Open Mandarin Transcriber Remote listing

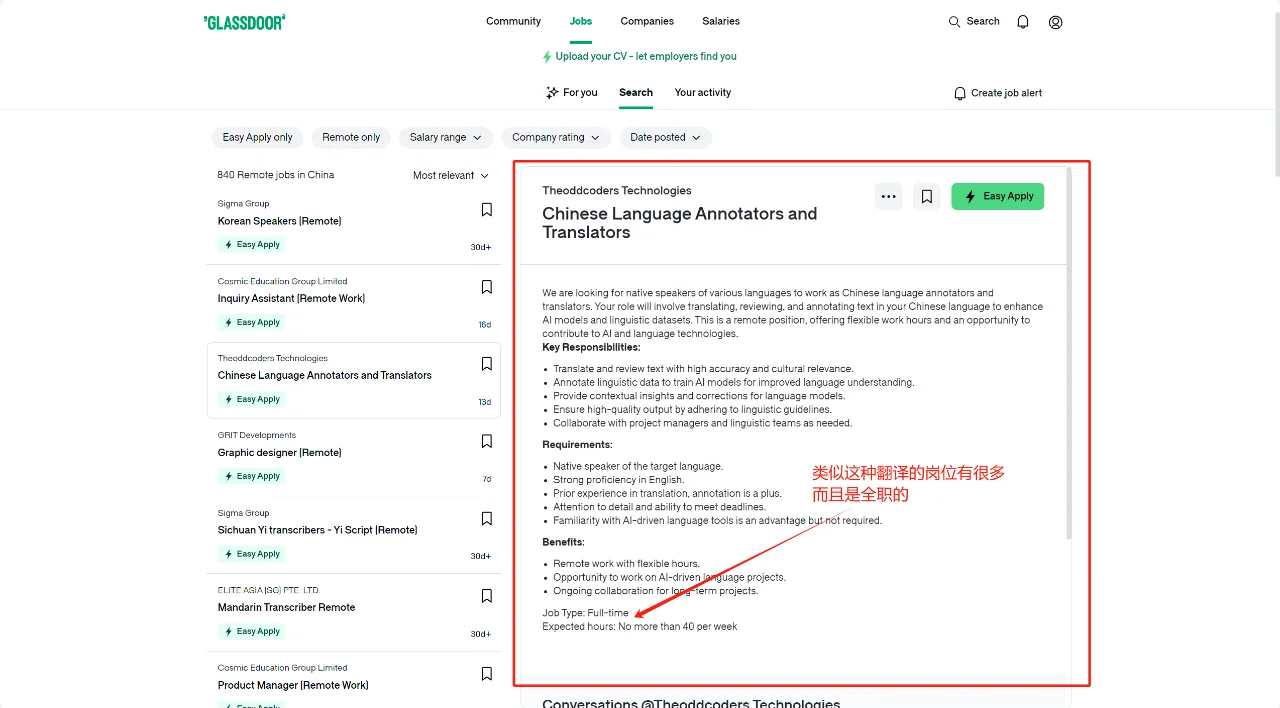coord(286,608)
